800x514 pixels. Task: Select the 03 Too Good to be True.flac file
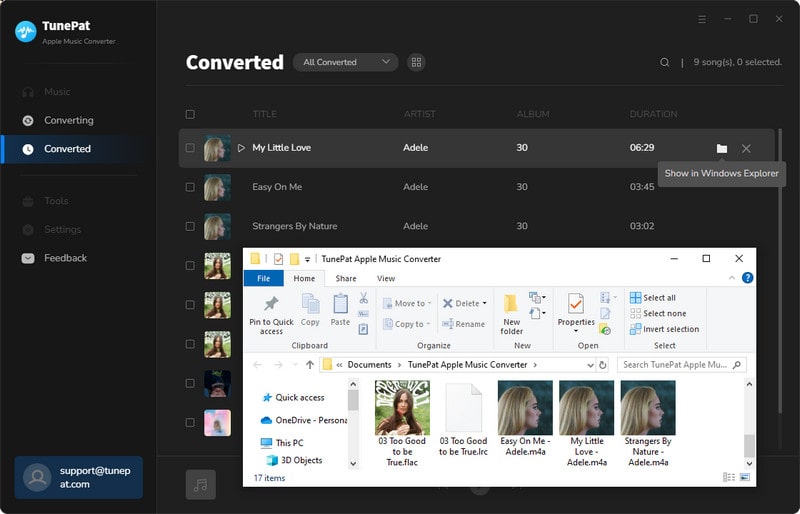(402, 424)
